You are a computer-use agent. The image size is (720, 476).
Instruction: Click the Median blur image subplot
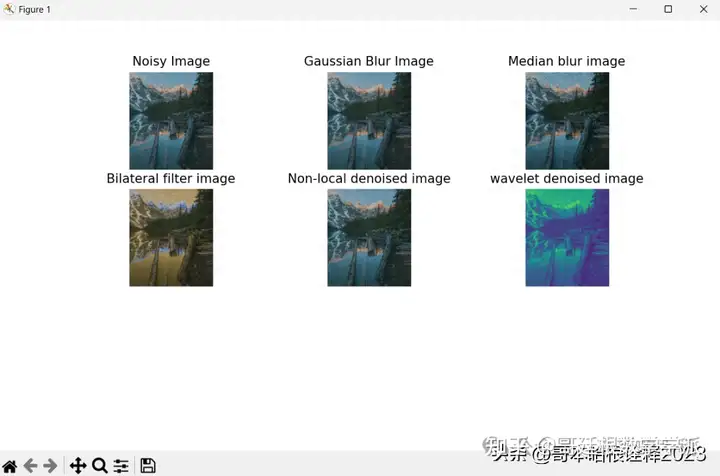pyautogui.click(x=567, y=121)
